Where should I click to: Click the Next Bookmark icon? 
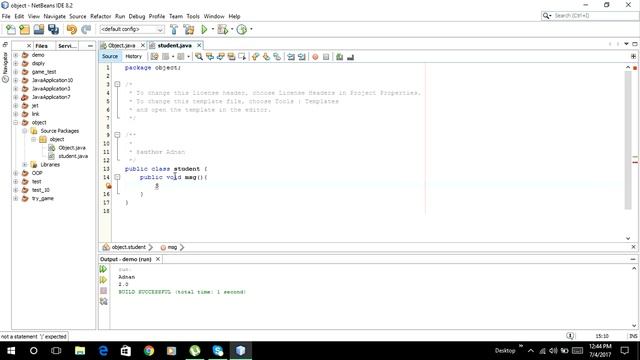coord(266,57)
